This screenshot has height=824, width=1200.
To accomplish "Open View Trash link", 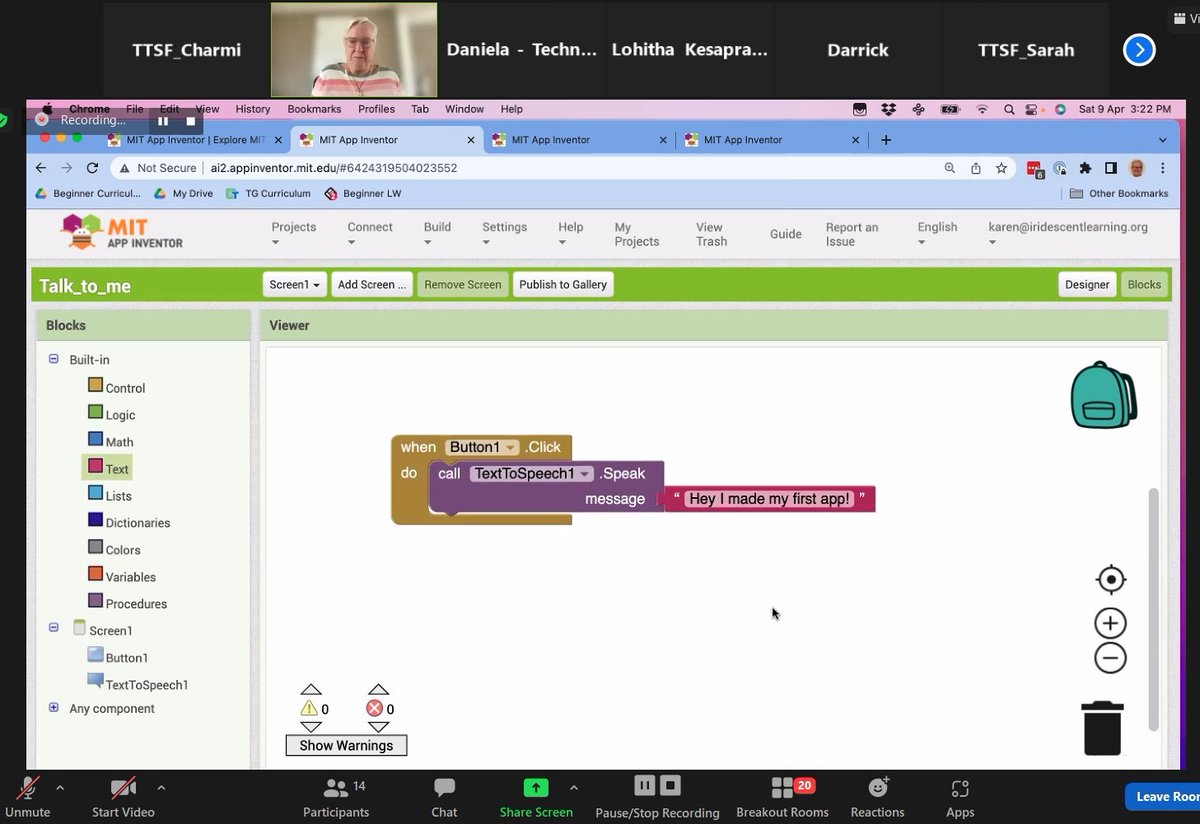I will point(711,234).
